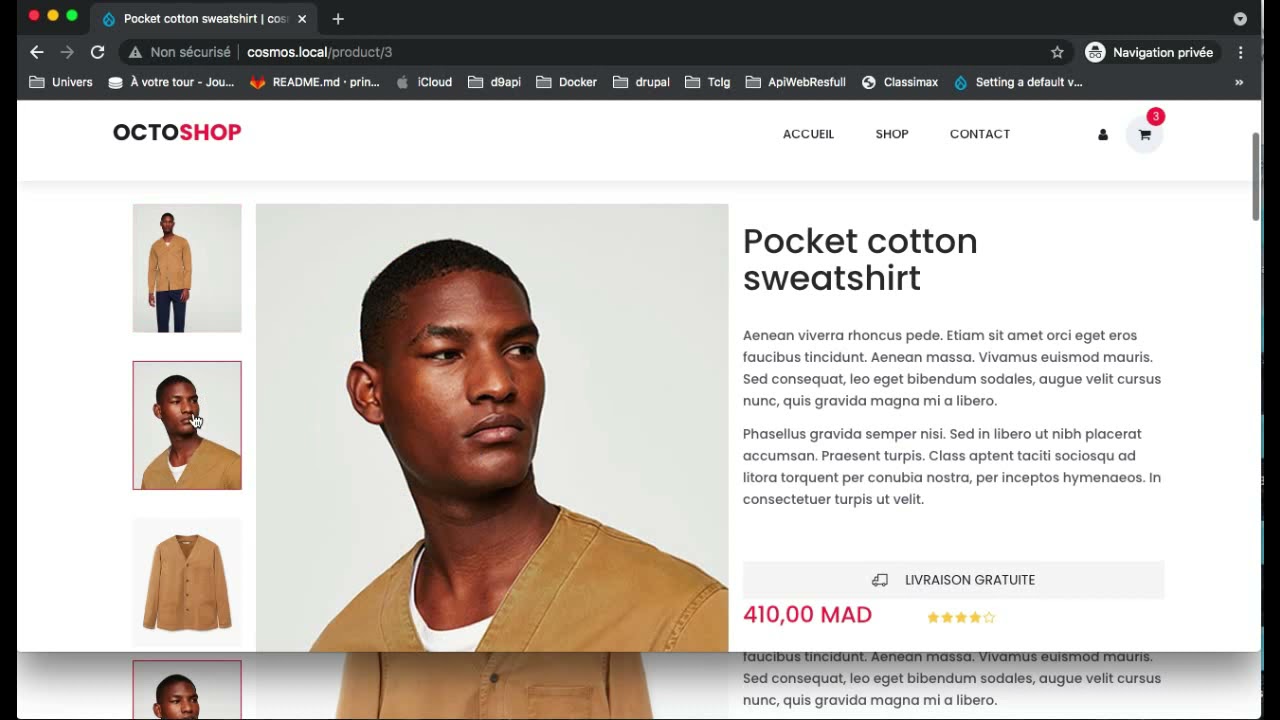Reload the page with the refresh icon
Image resolution: width=1280 pixels, height=720 pixels.
tap(97, 52)
